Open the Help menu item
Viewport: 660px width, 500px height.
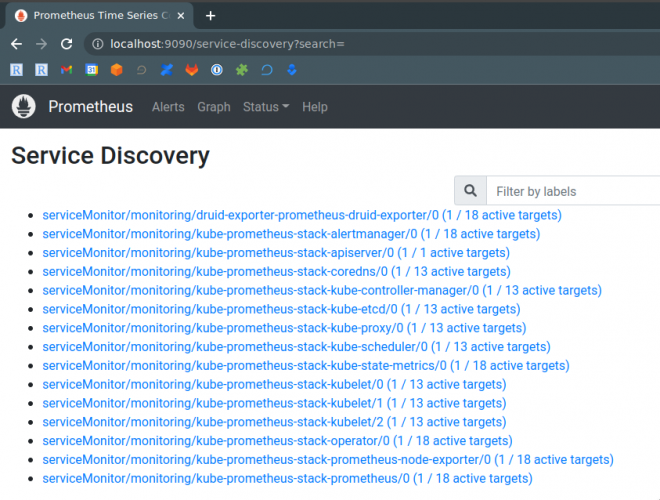315,107
